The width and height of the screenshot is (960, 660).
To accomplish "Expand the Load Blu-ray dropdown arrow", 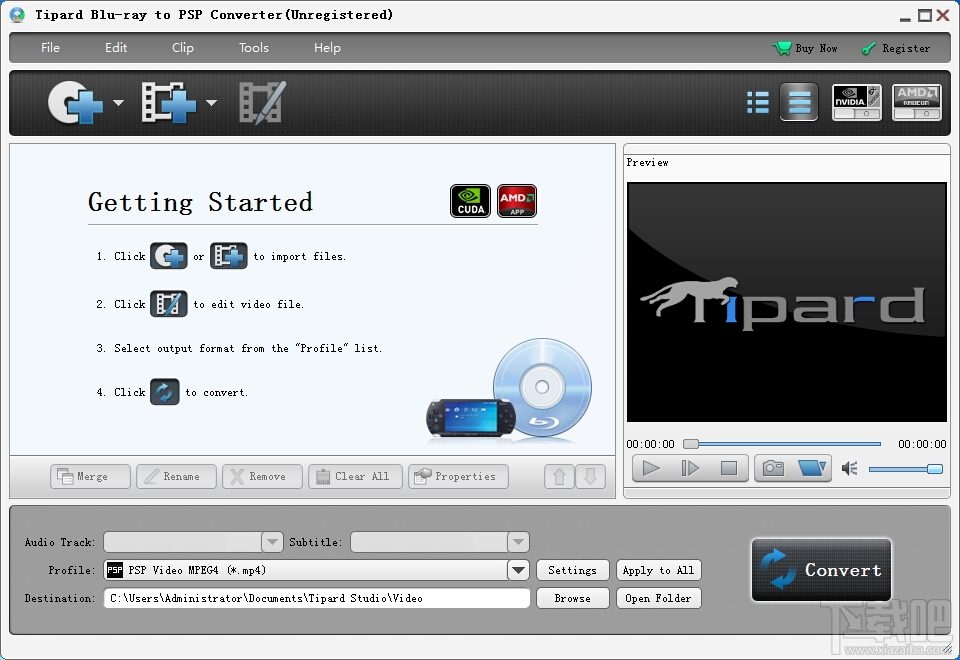I will point(119,103).
